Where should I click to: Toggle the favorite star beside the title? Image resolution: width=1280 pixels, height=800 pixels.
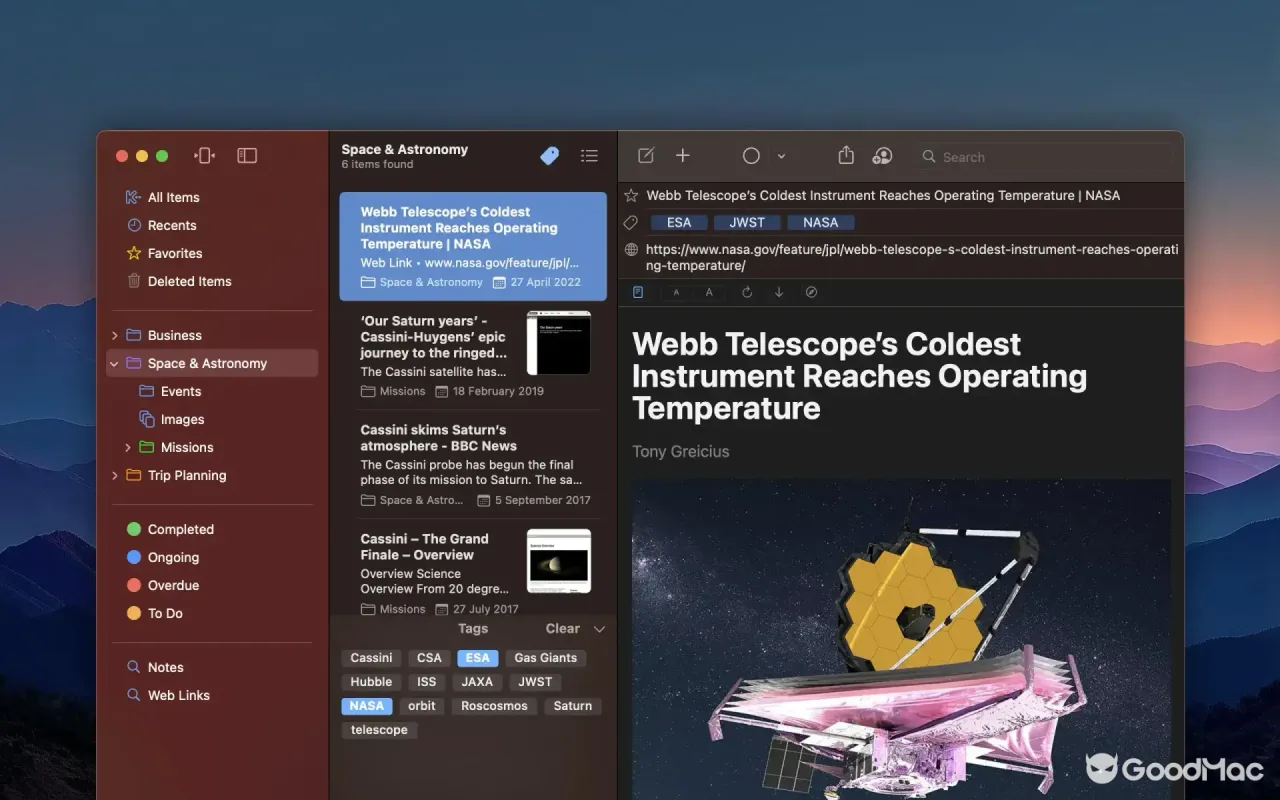(631, 195)
